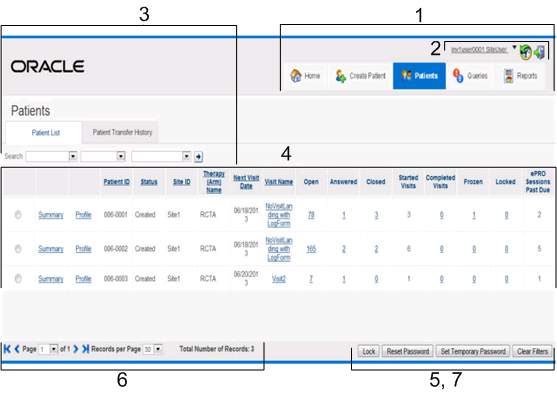Screen dimensions: 557x393
Task: Sort by Visit Name column header
Action: [278, 182]
